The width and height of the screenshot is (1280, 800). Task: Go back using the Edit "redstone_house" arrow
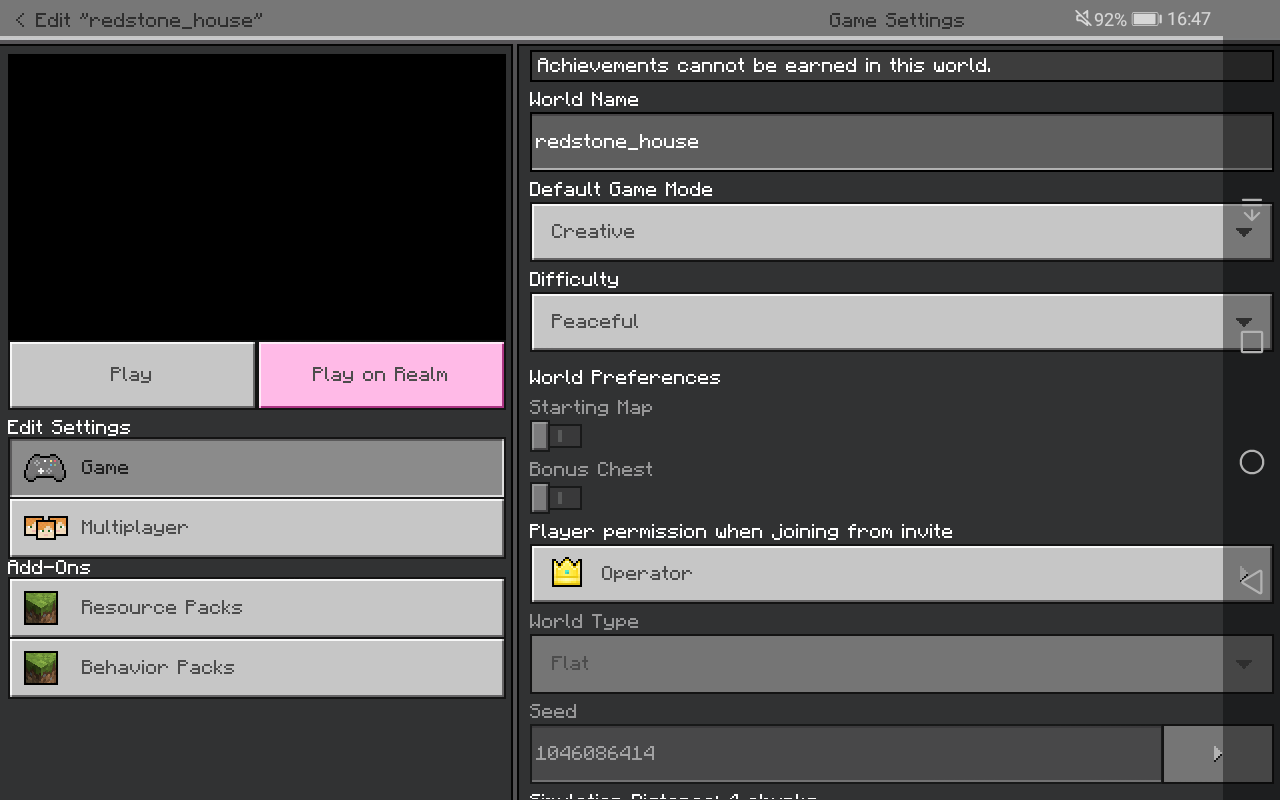point(20,20)
